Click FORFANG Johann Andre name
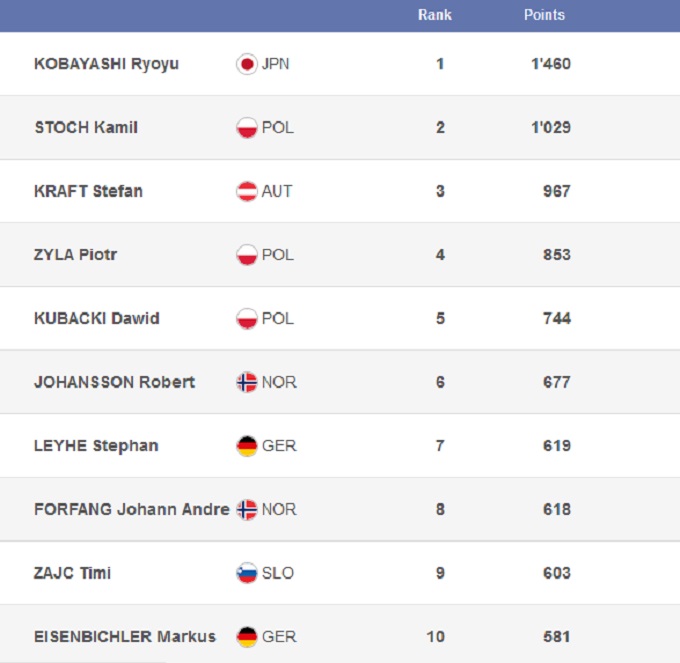 point(131,509)
